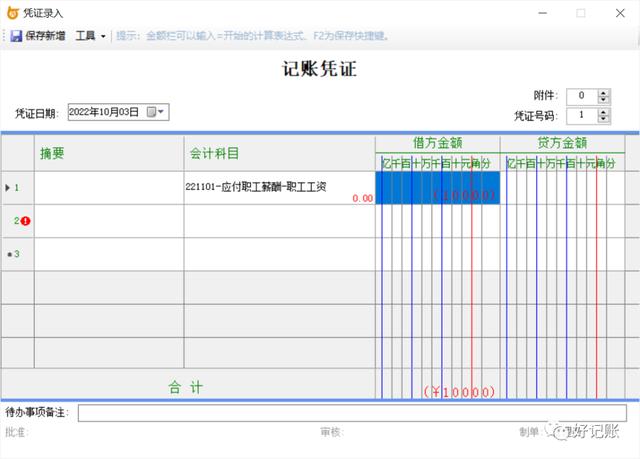The height and width of the screenshot is (459, 640).
Task: Click the 附件 number field
Action: [582, 96]
